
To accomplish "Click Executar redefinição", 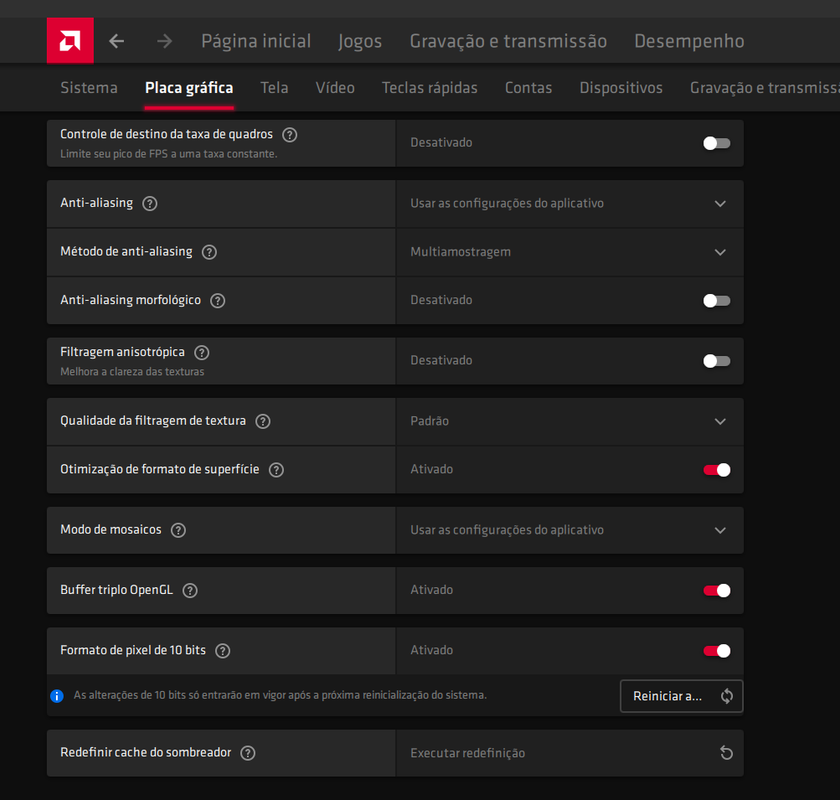I will pyautogui.click(x=468, y=753).
